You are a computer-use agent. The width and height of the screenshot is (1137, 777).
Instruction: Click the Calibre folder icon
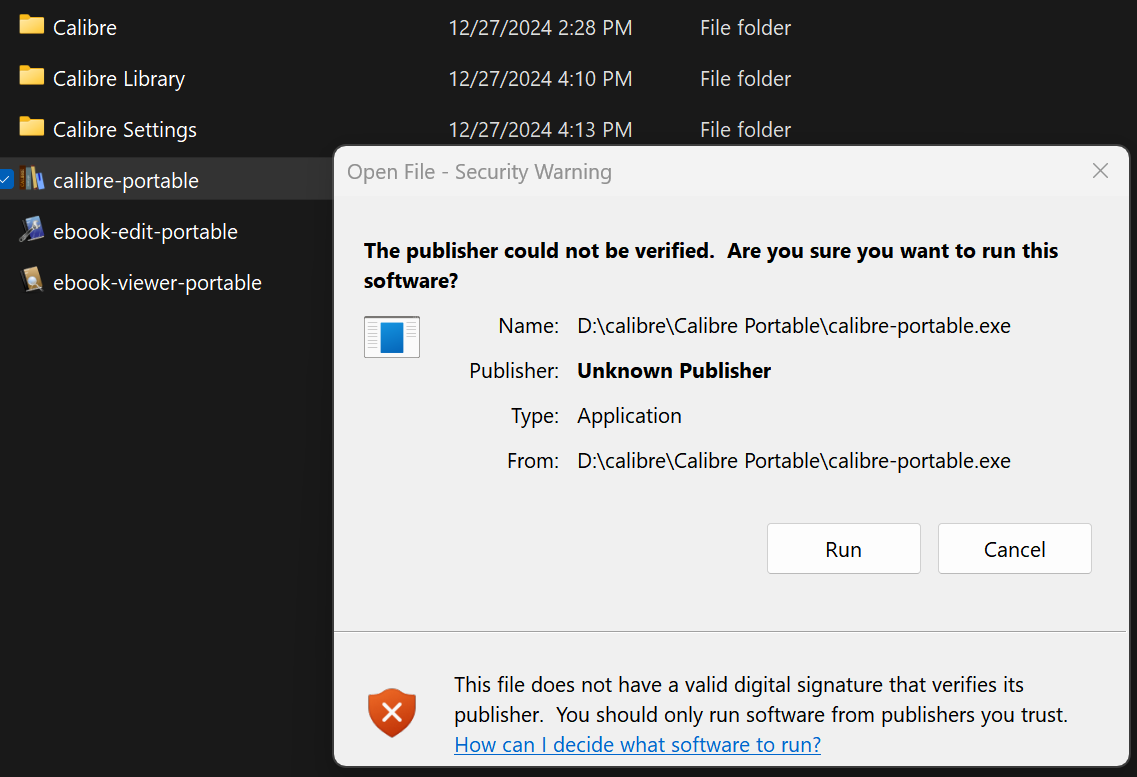coord(31,25)
